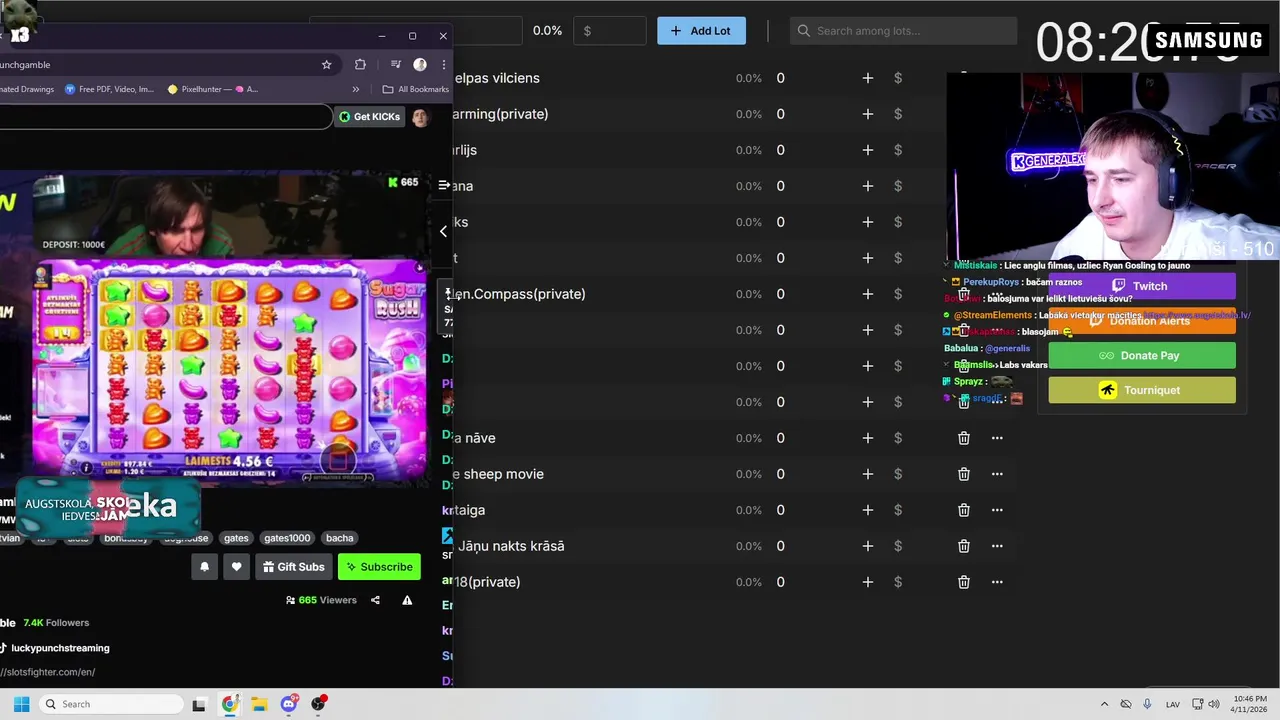This screenshot has height=720, width=1280.
Task: Toggle the follow heart button on Kick
Action: pyautogui.click(x=236, y=567)
